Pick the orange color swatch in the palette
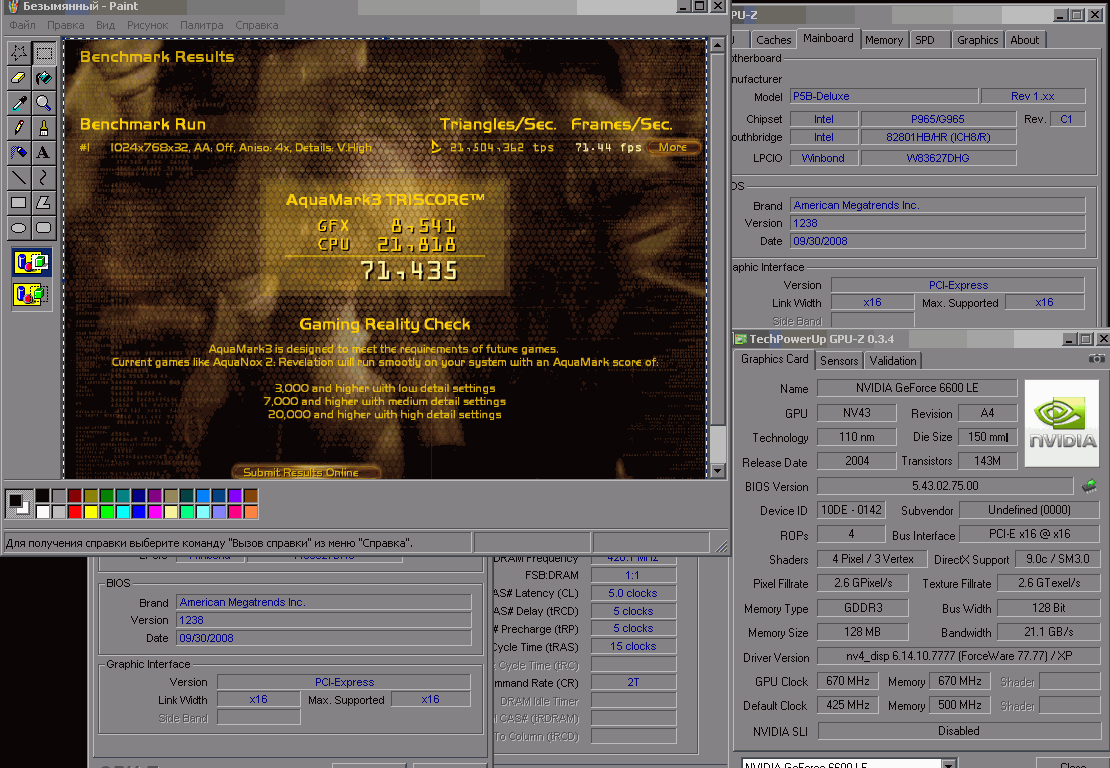This screenshot has width=1110, height=768. pyautogui.click(x=251, y=511)
